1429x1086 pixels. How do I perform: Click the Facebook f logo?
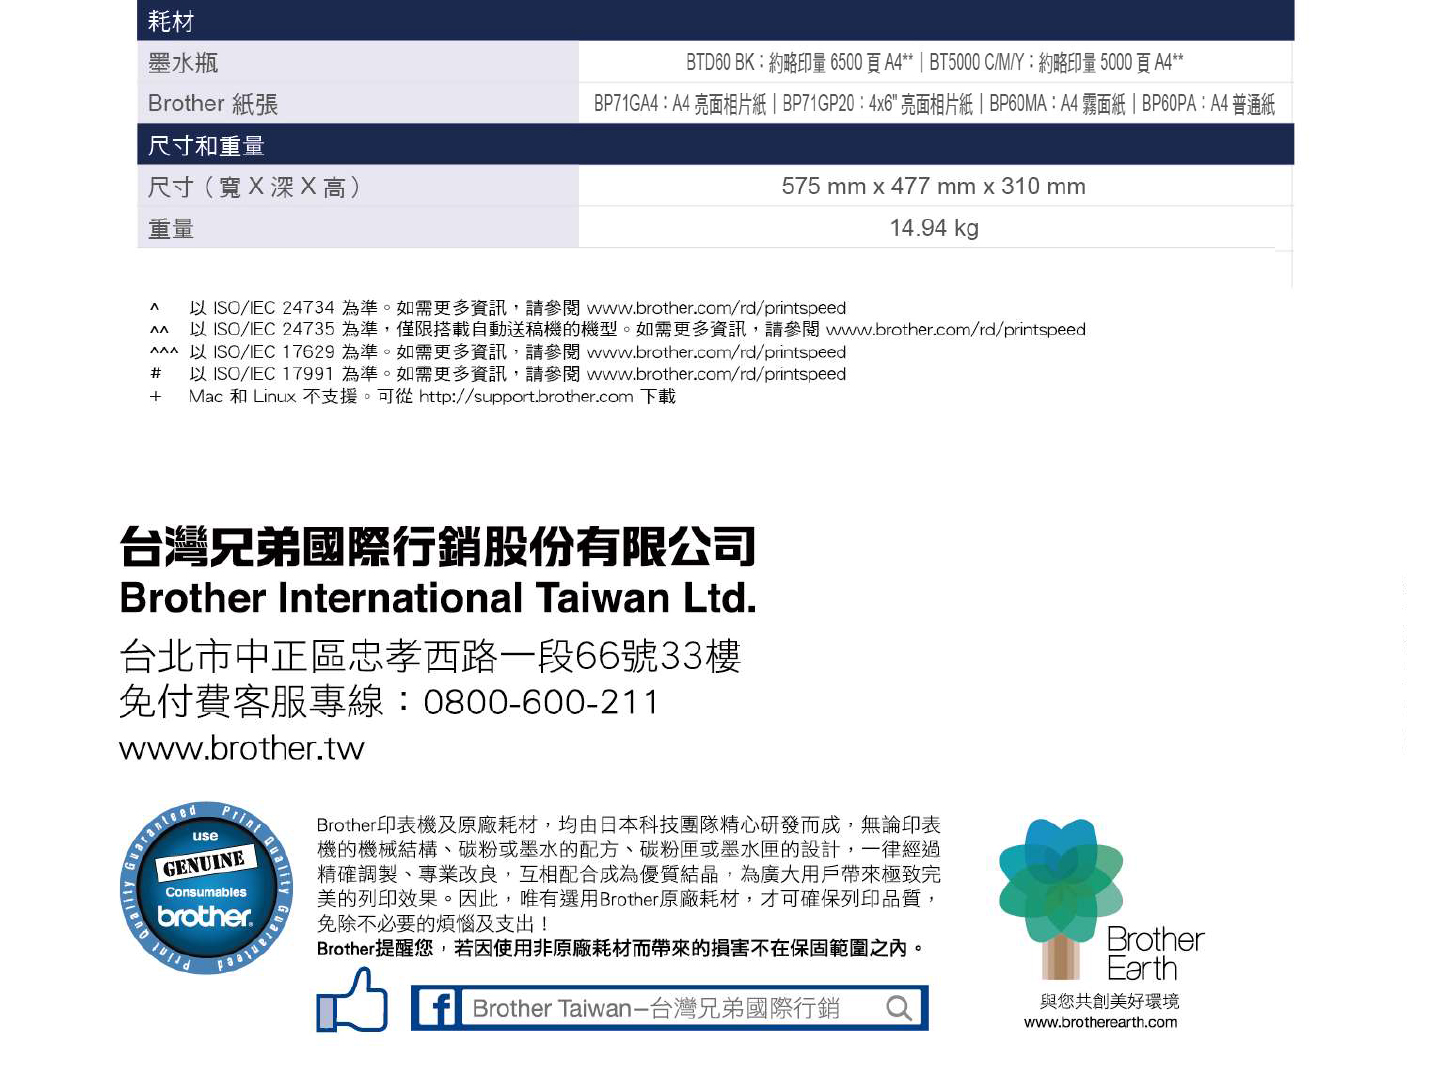pyautogui.click(x=438, y=1008)
